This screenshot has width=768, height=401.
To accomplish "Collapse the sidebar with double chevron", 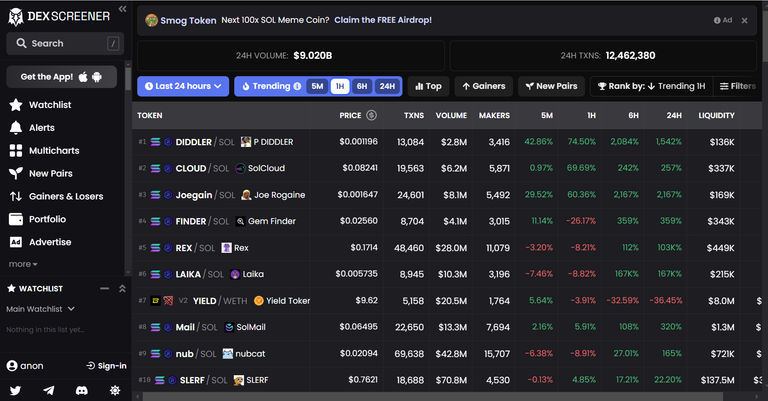I will point(122,9).
